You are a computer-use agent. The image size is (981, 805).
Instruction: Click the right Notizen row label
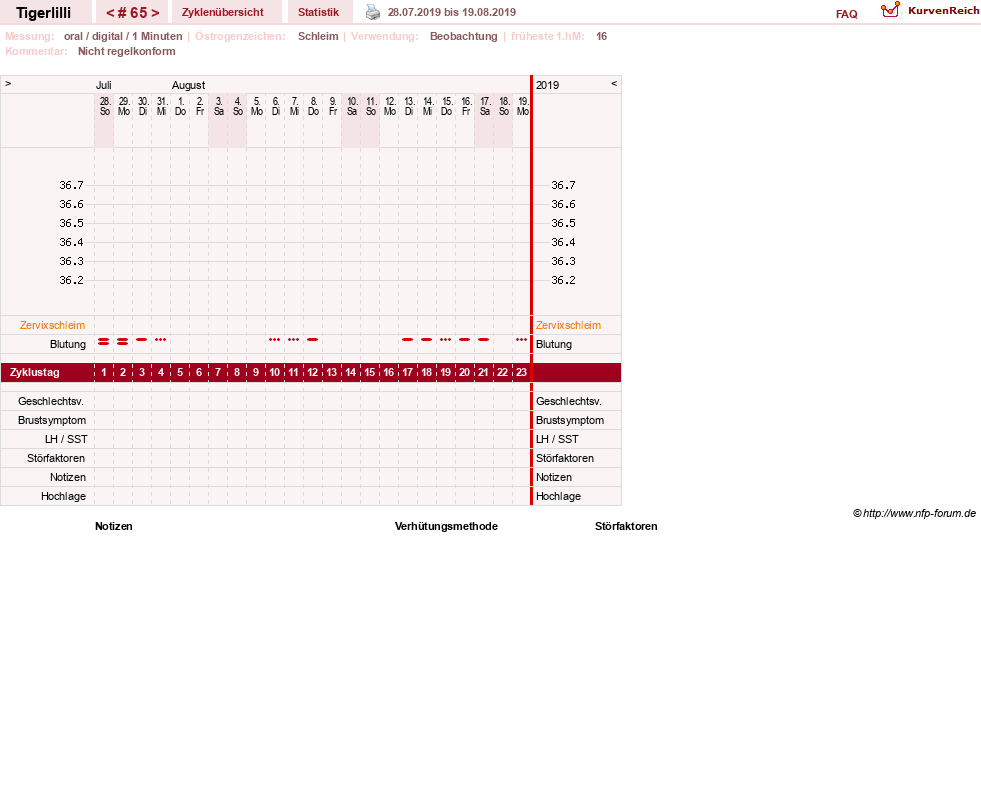pyautogui.click(x=554, y=477)
